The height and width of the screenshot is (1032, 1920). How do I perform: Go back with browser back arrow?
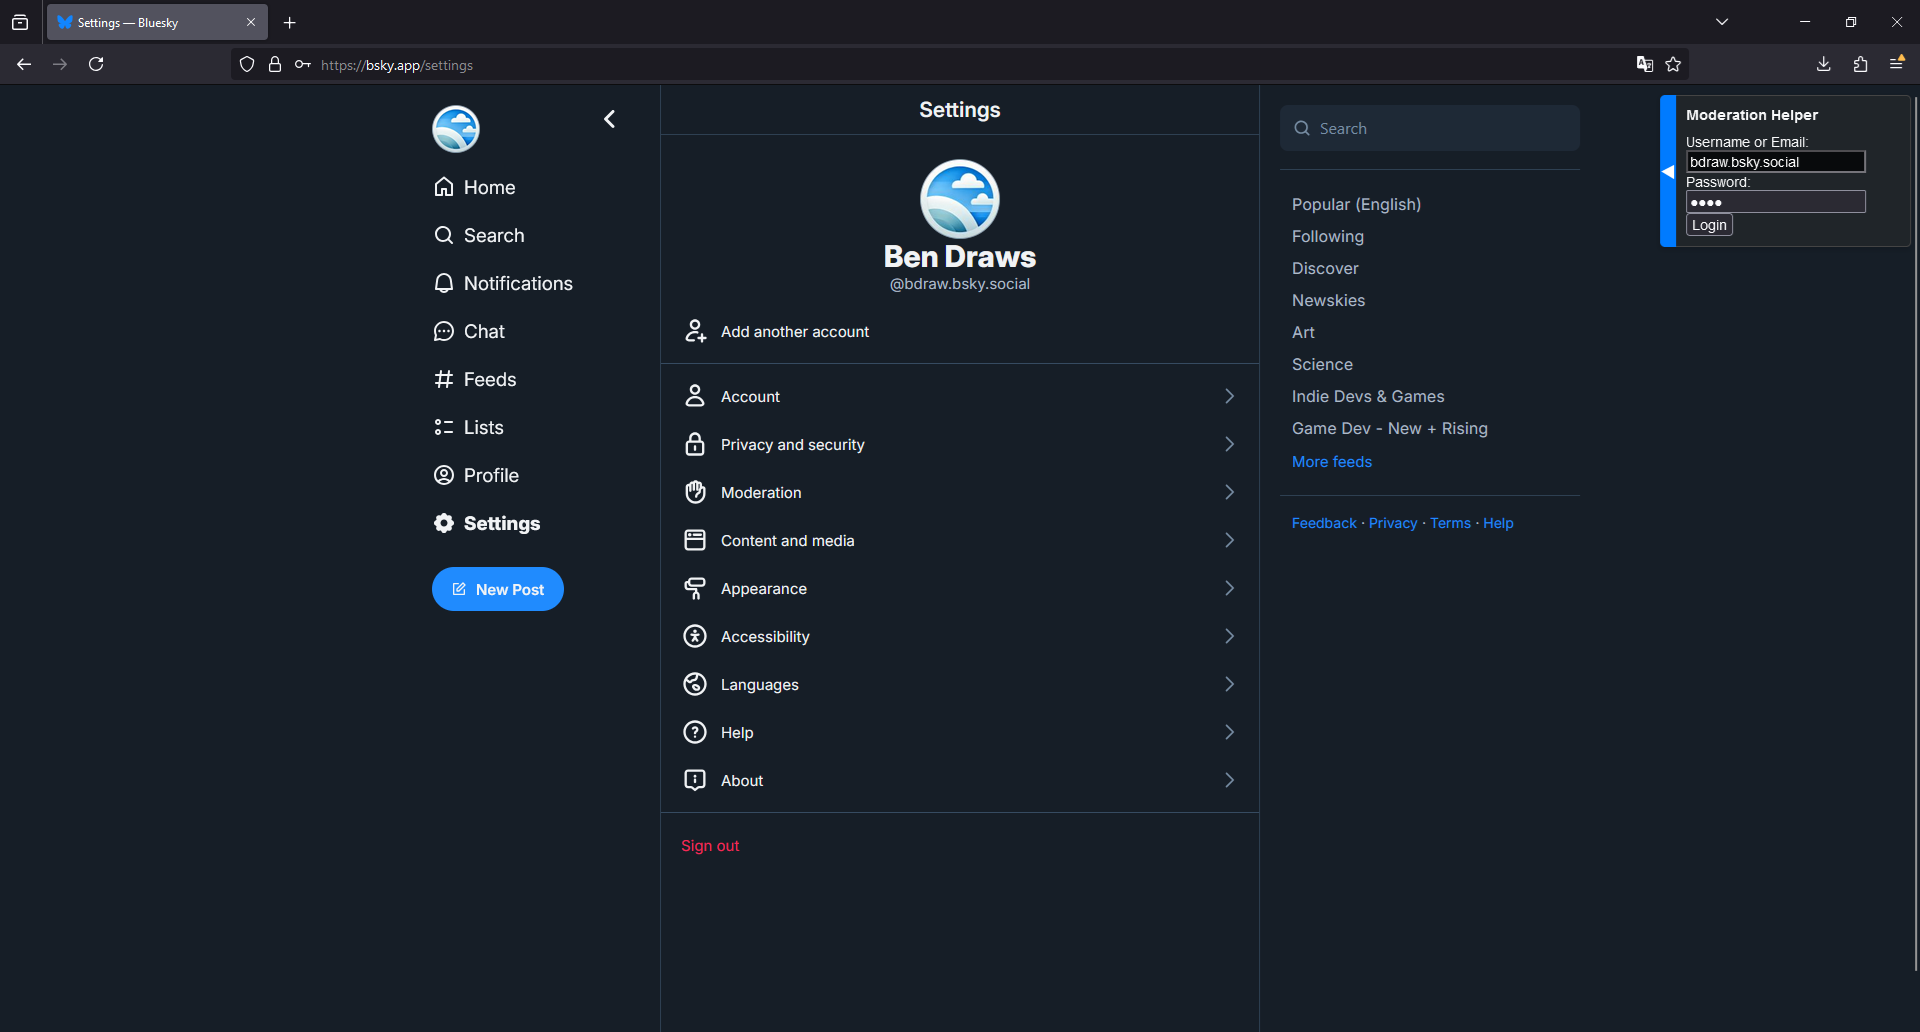click(24, 64)
